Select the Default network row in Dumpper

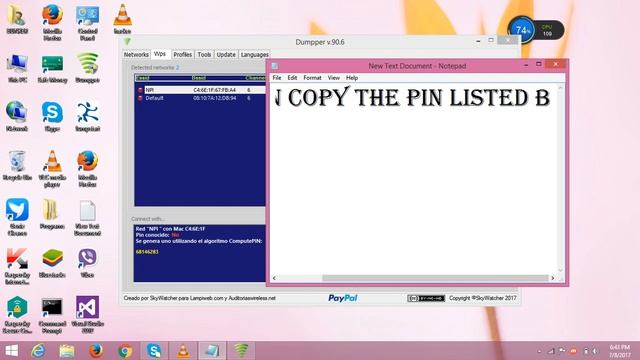[200, 98]
